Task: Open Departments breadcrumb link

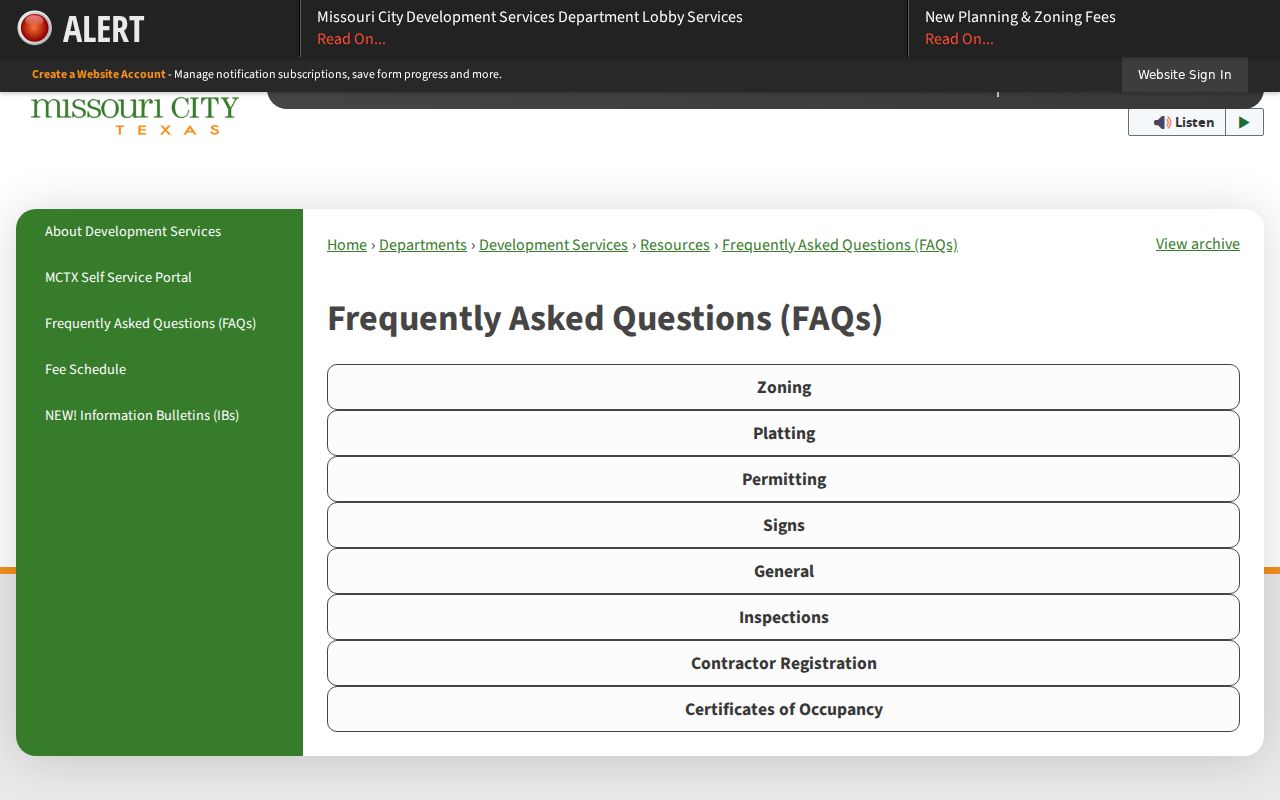Action: [x=423, y=245]
